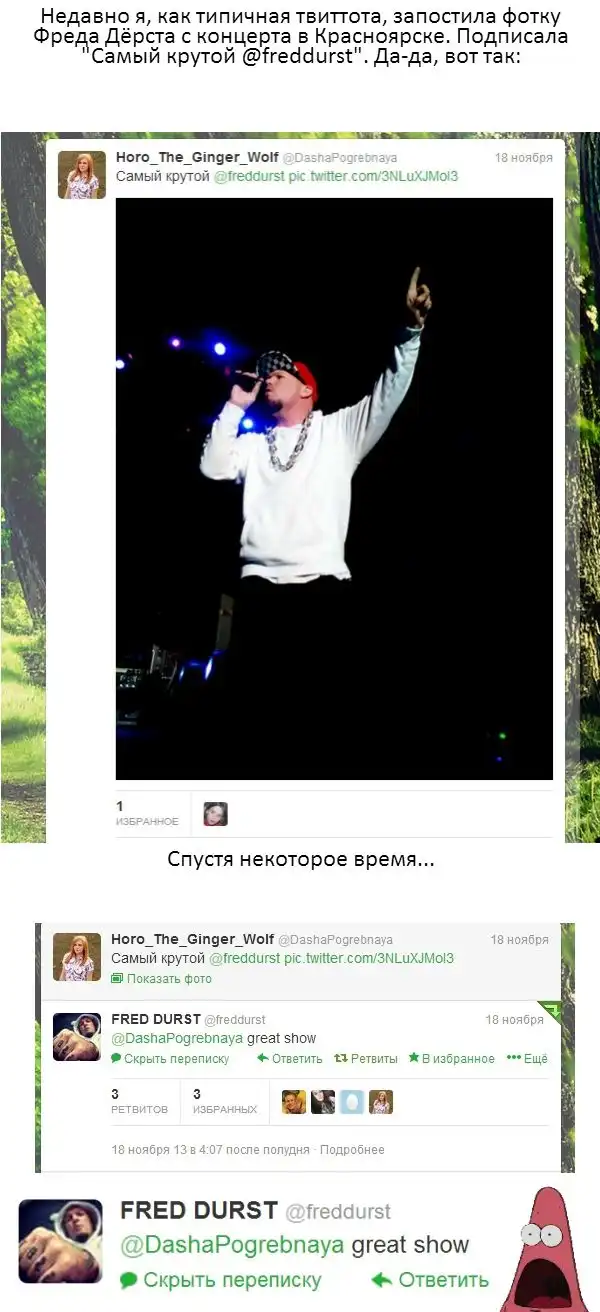Click the Ретвиты retweet icon
This screenshot has width=600, height=1312.
(x=340, y=1058)
